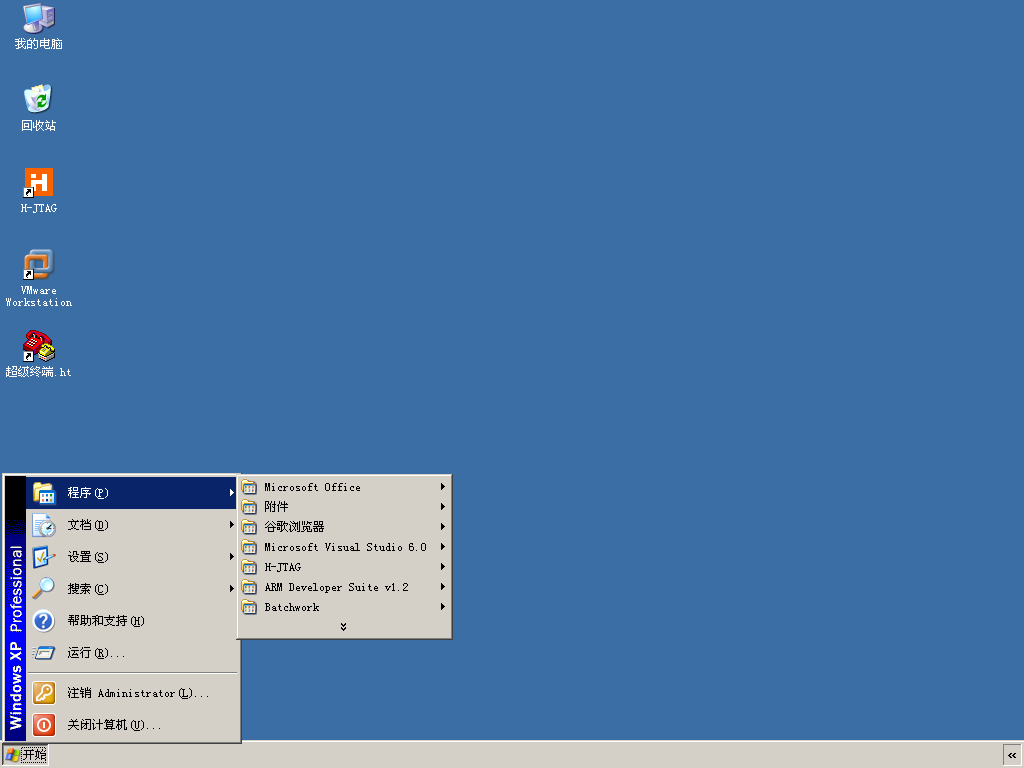Choose 注销 Administrator(L)... entry
Screen dimensions: 1024x768
coord(132,693)
